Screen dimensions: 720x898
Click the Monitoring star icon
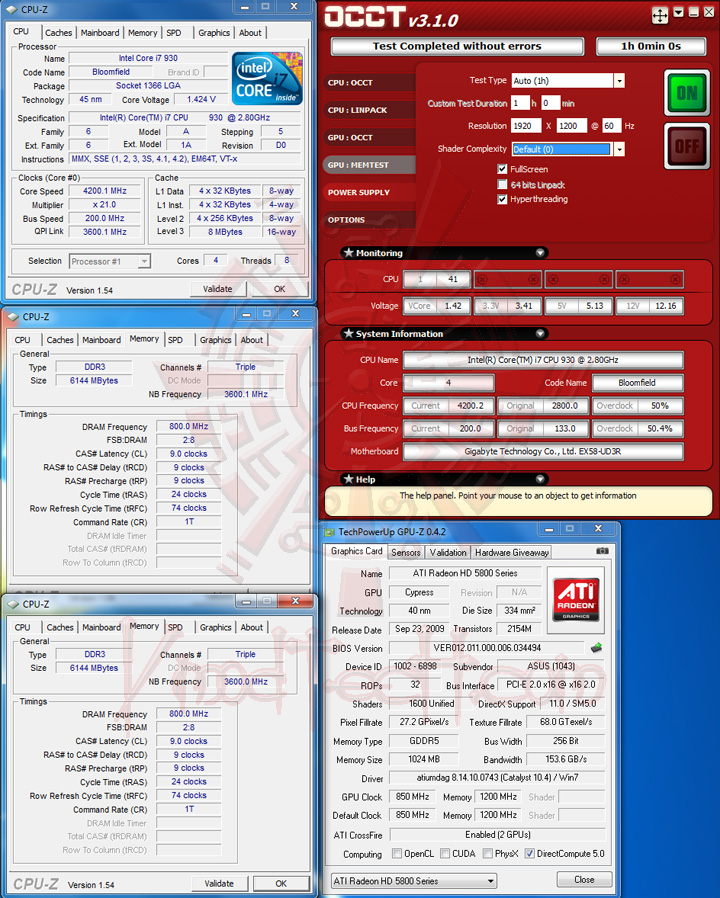click(x=348, y=253)
